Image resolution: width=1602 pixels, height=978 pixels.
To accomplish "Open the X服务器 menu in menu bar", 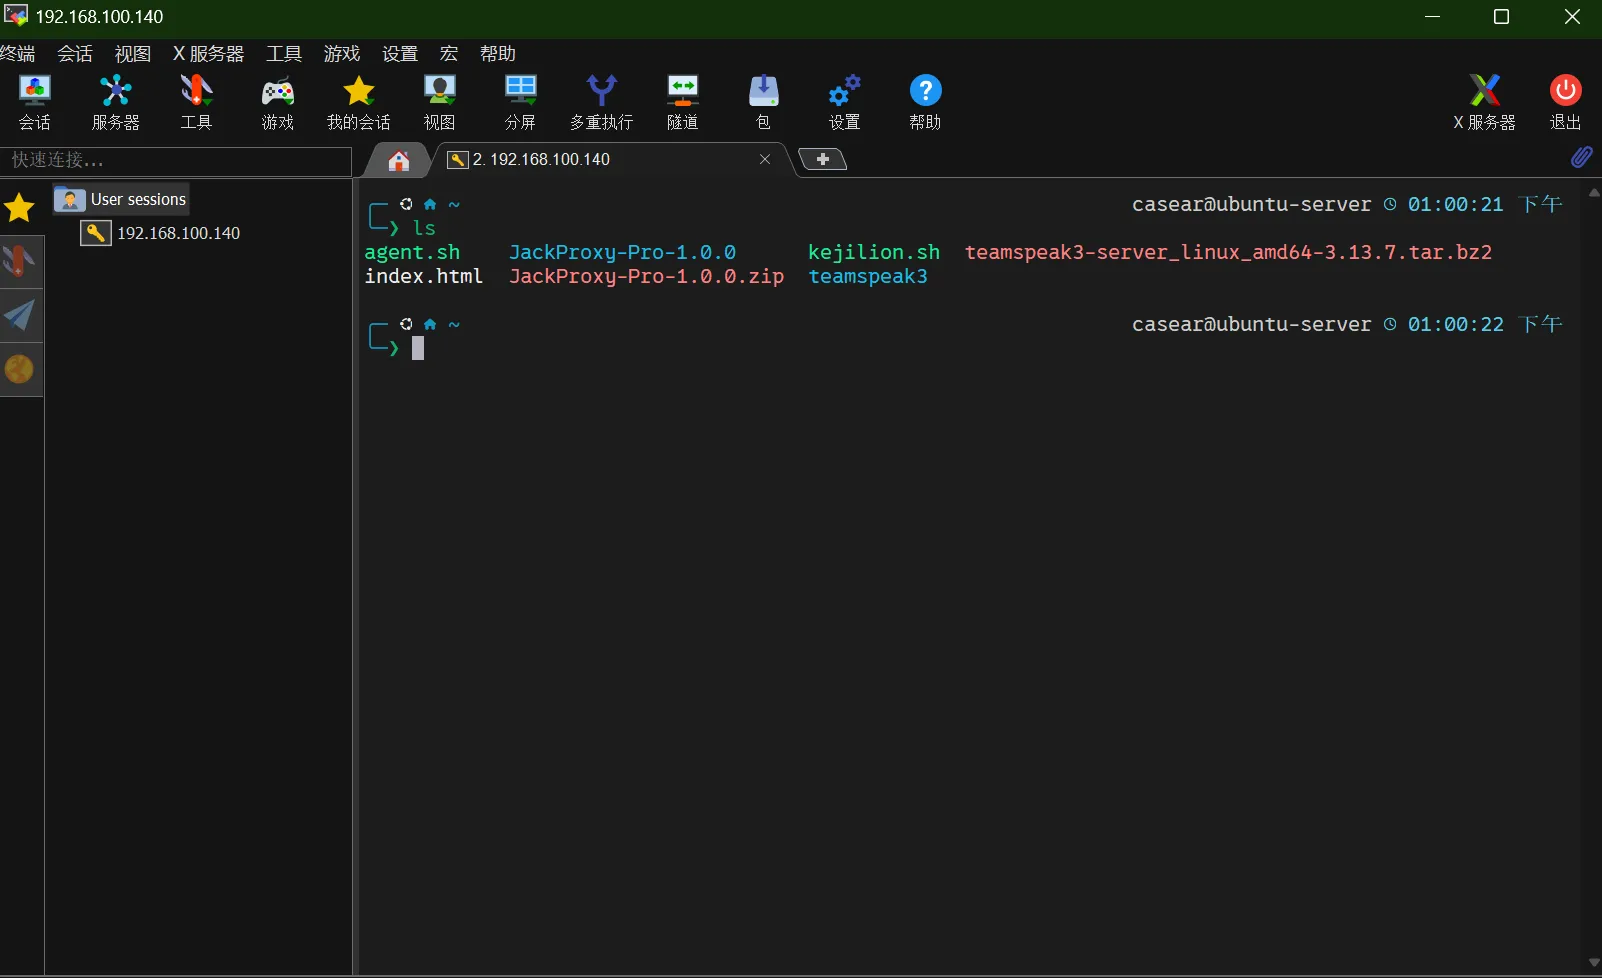I will [x=208, y=53].
